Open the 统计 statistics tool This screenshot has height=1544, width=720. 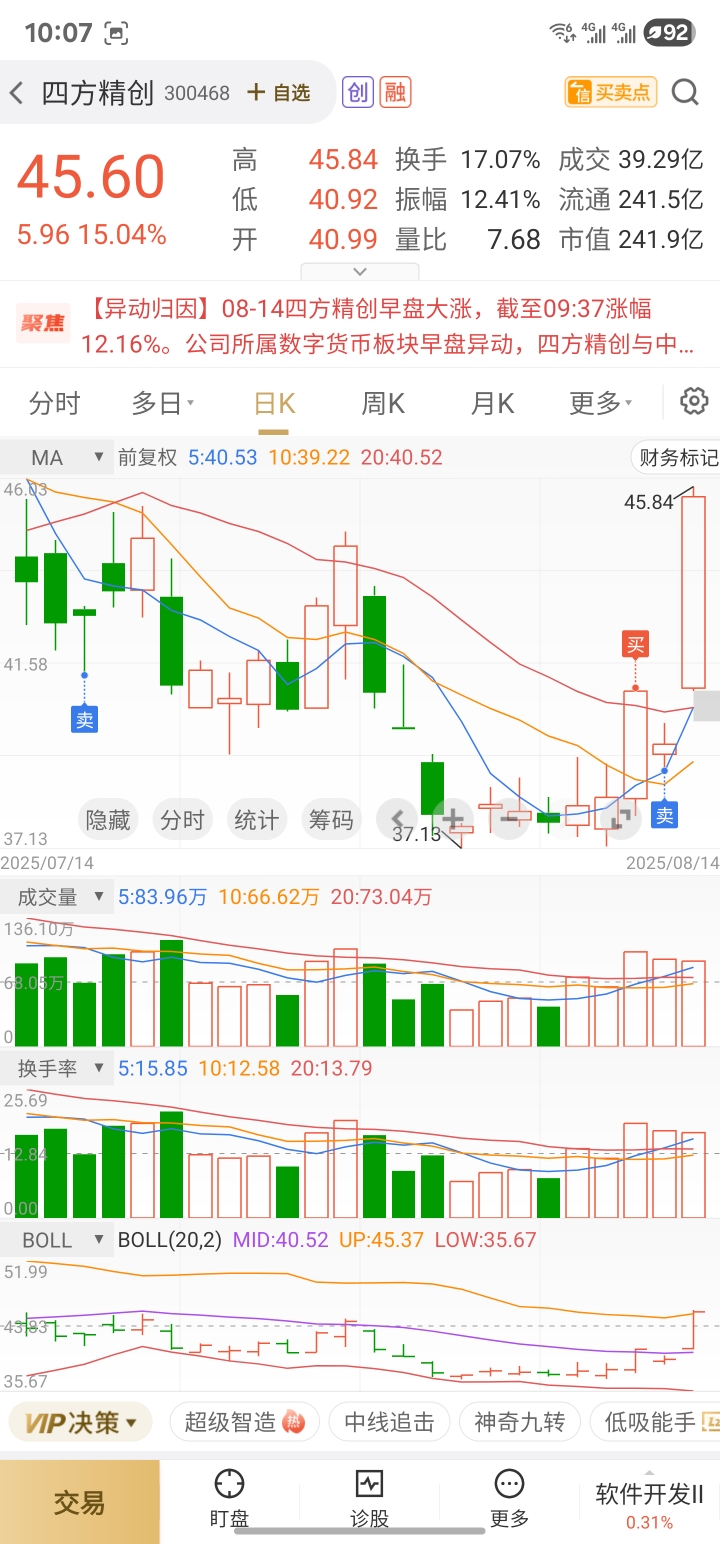tap(256, 820)
